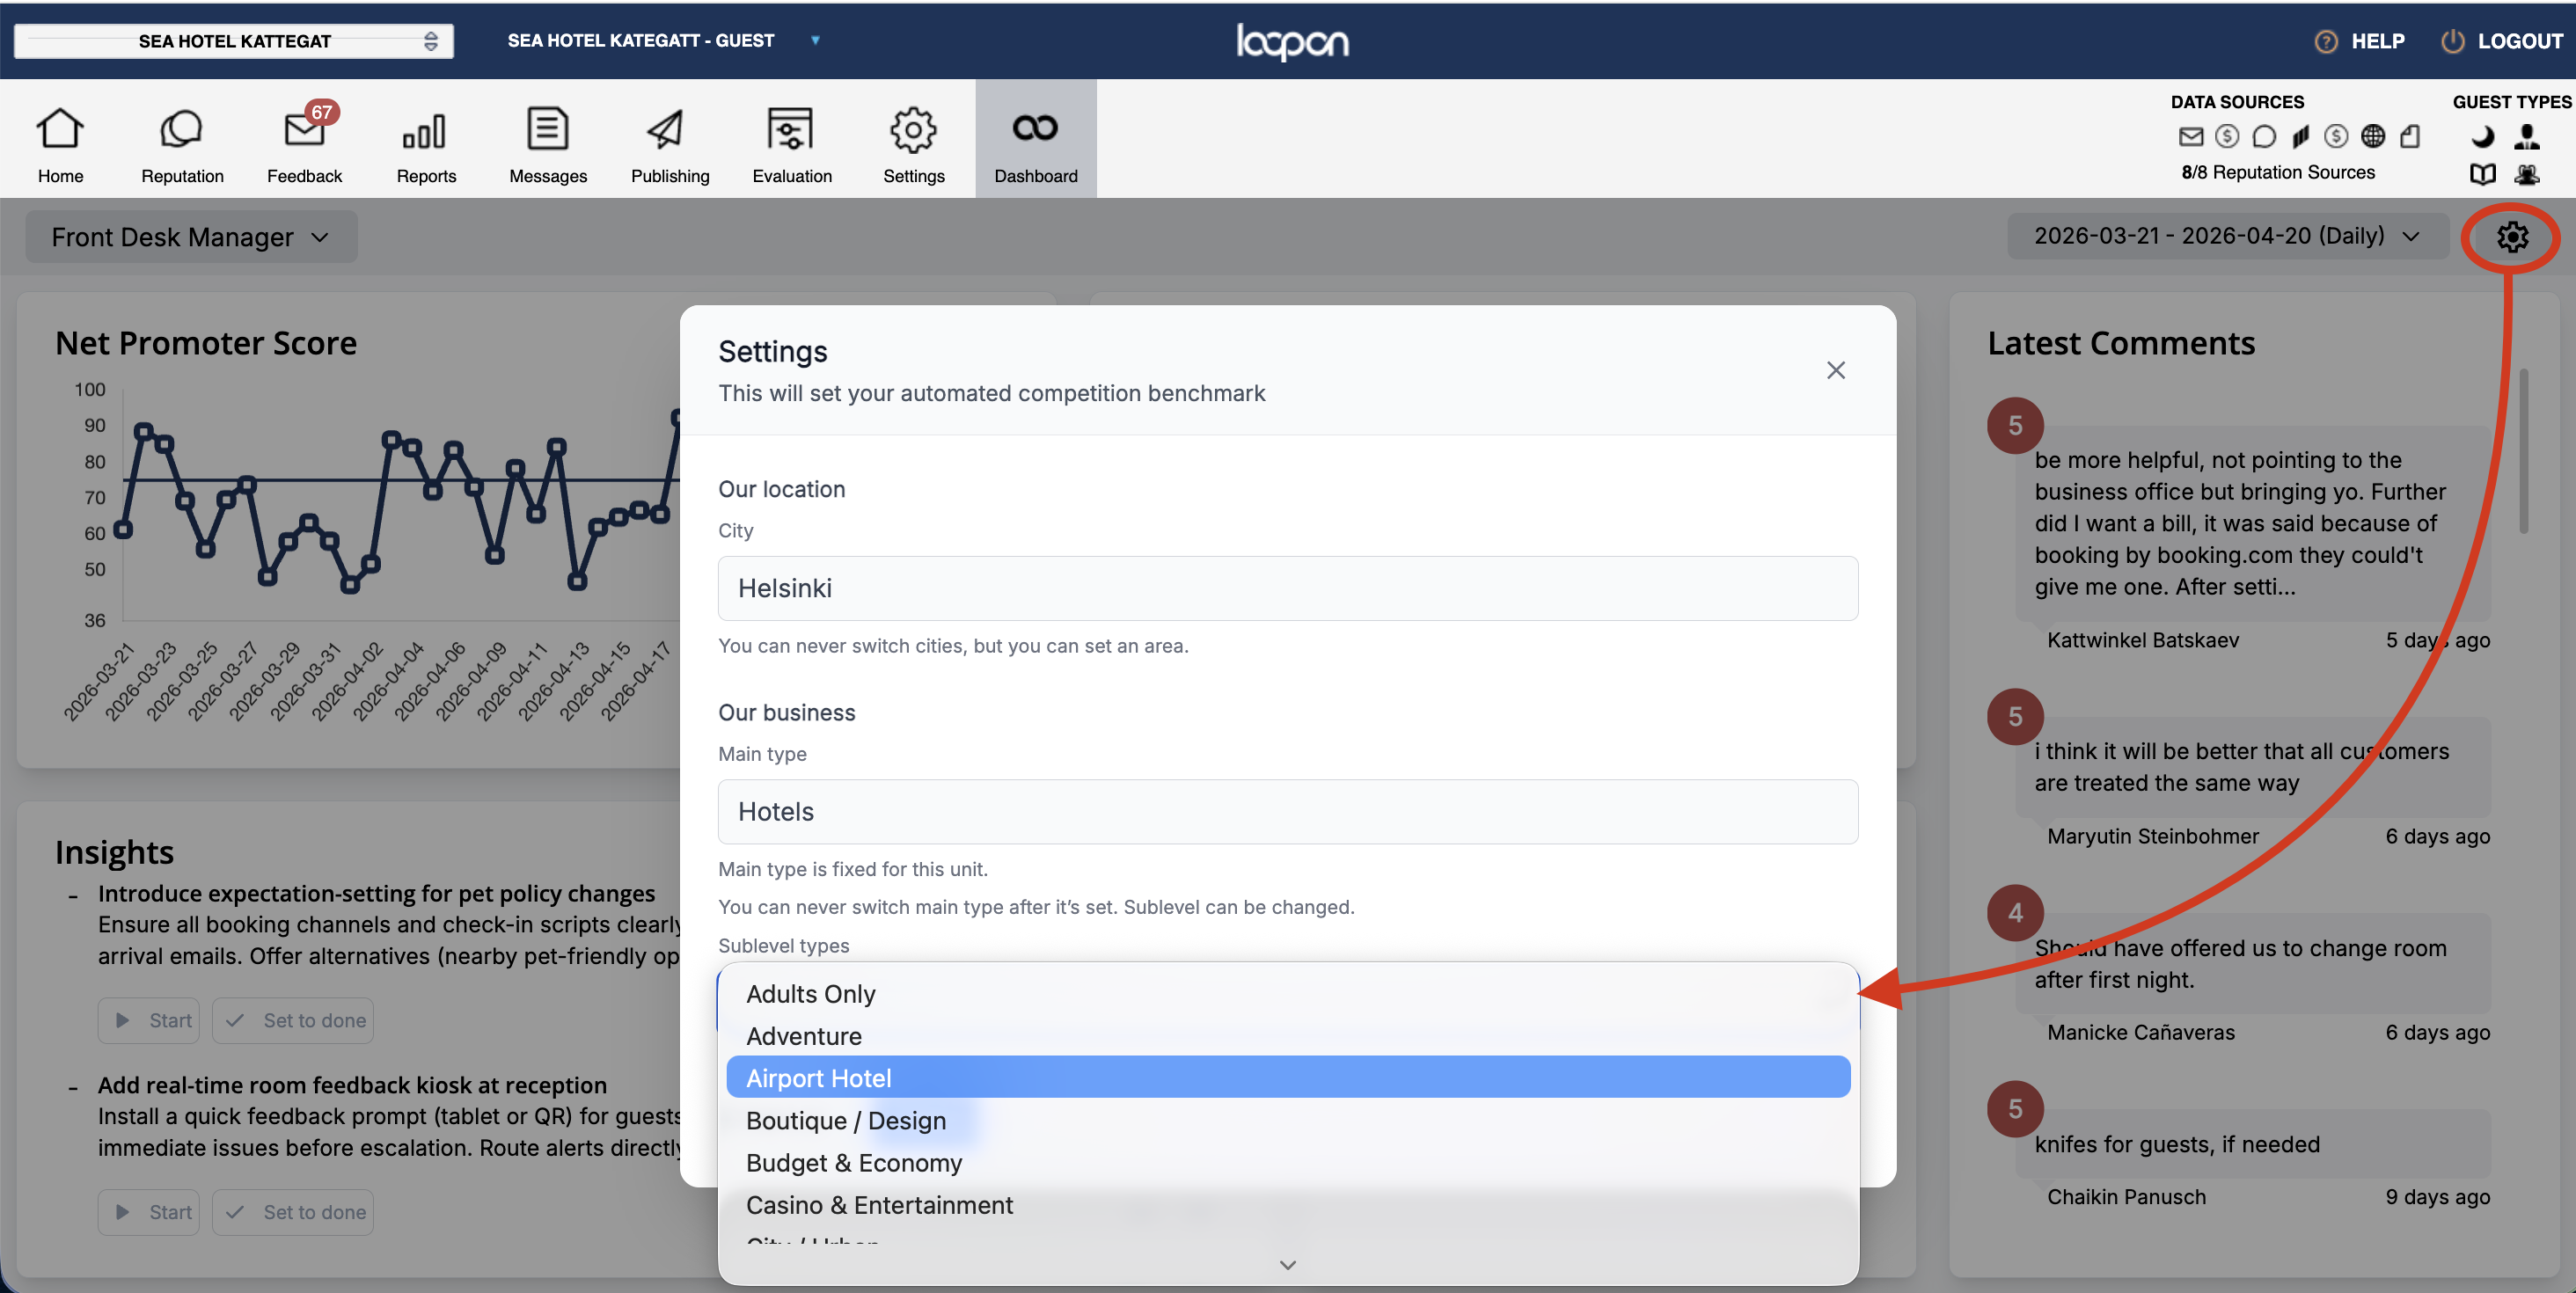
Task: Select the Budget & Economy sublevel type
Action: coord(1288,1163)
